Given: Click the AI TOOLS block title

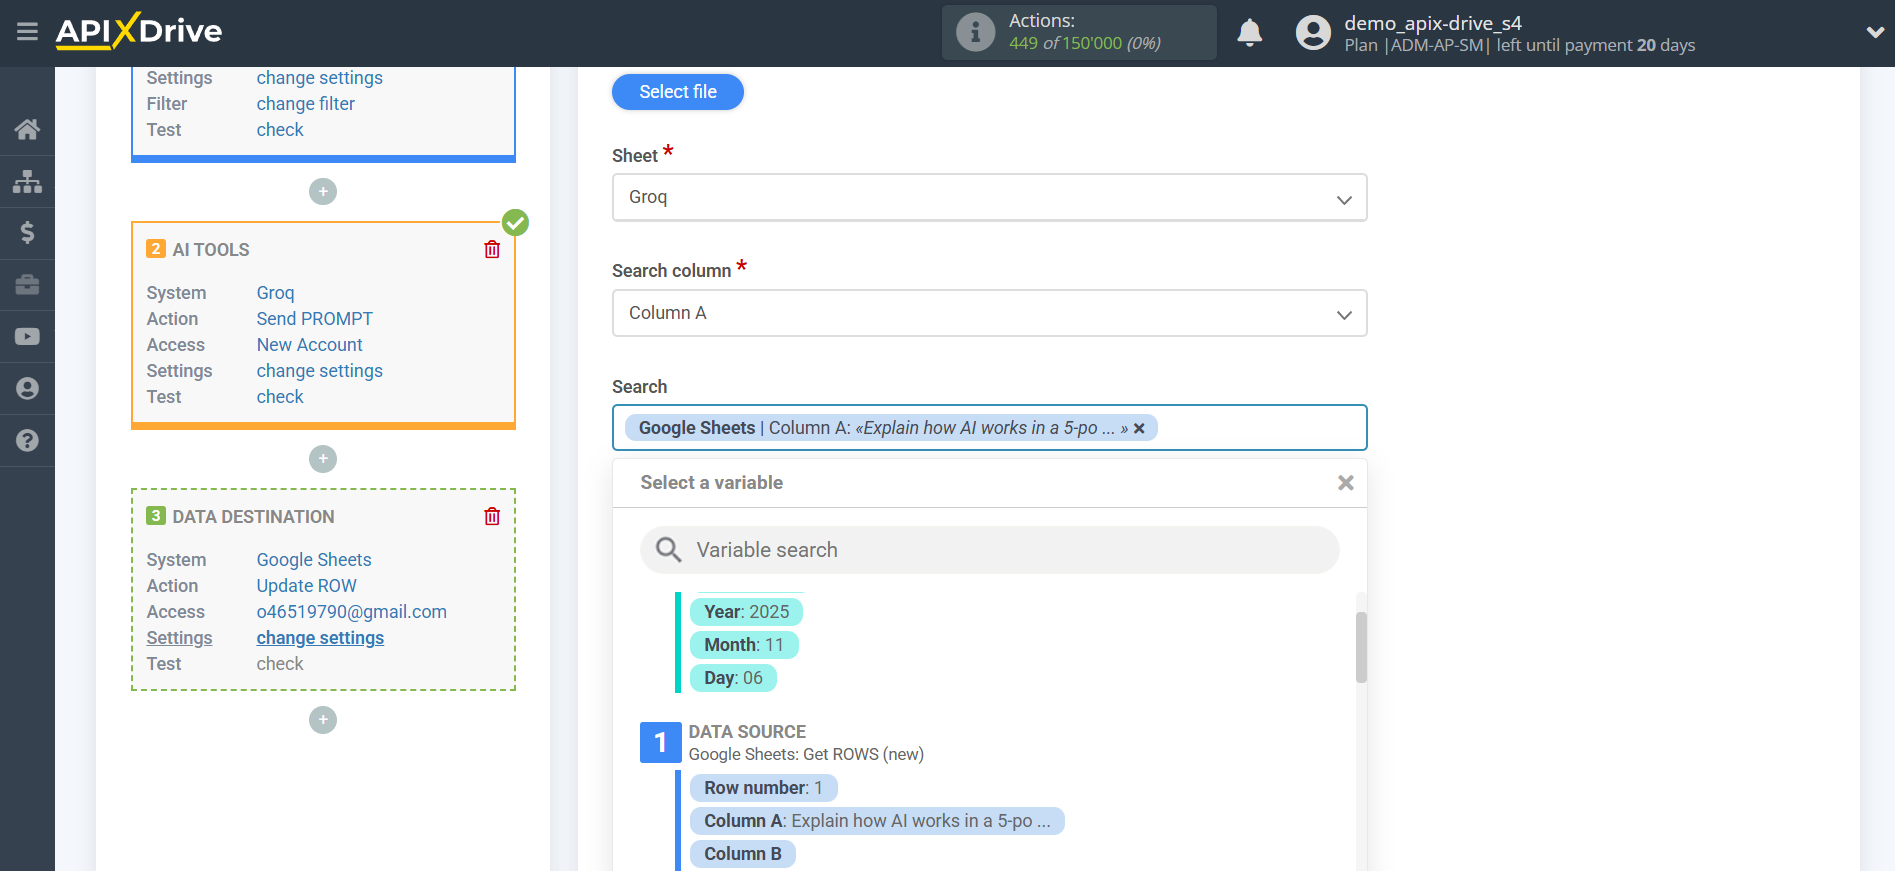Looking at the screenshot, I should [211, 250].
